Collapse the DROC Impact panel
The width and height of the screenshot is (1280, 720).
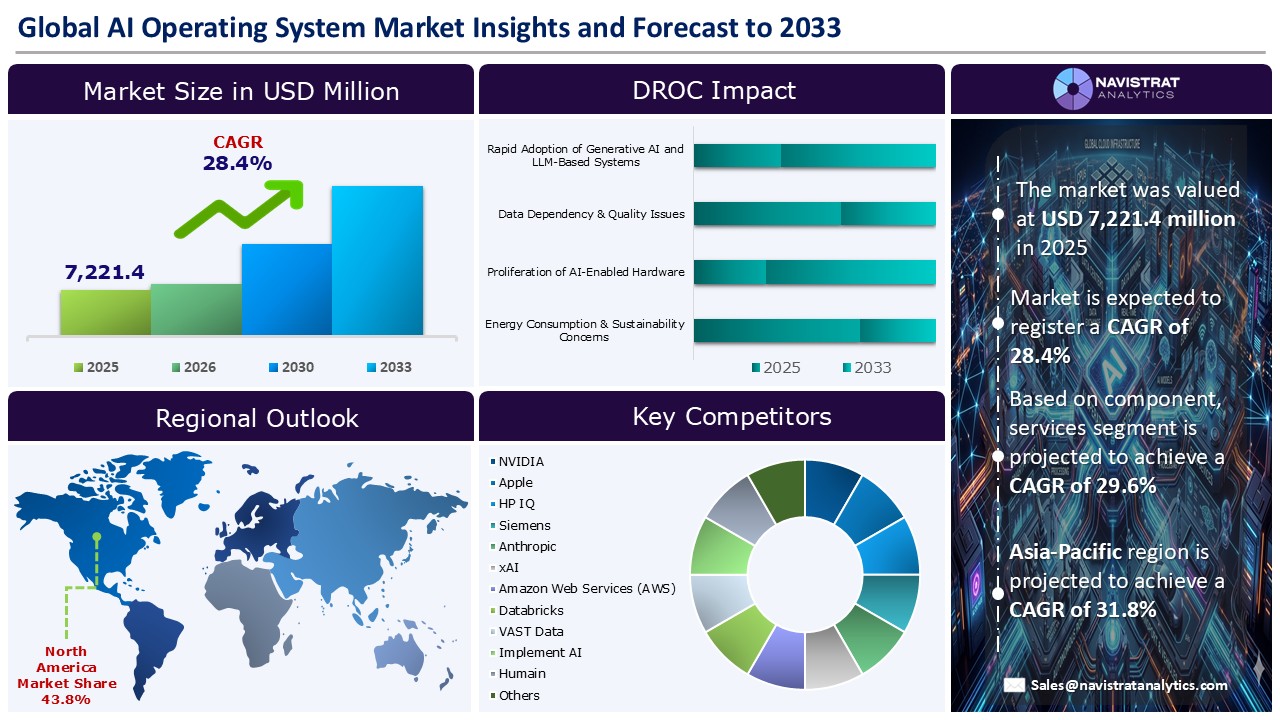[712, 89]
